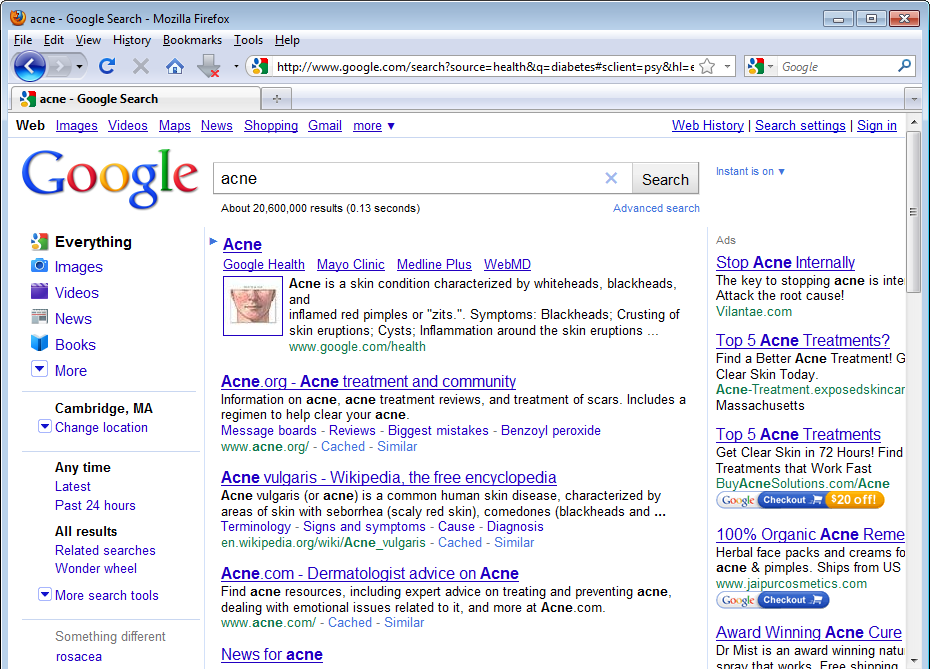This screenshot has height=669, width=930.
Task: Click the forward navigation arrow
Action: (60, 66)
